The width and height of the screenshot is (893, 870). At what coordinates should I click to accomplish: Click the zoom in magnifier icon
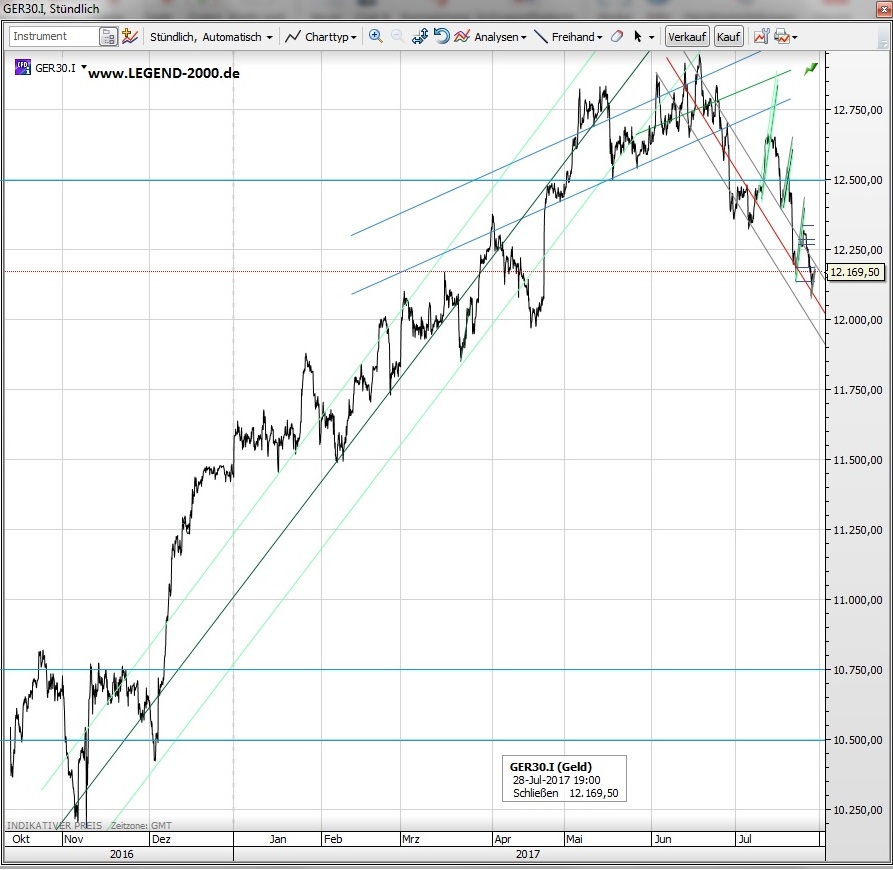point(376,36)
